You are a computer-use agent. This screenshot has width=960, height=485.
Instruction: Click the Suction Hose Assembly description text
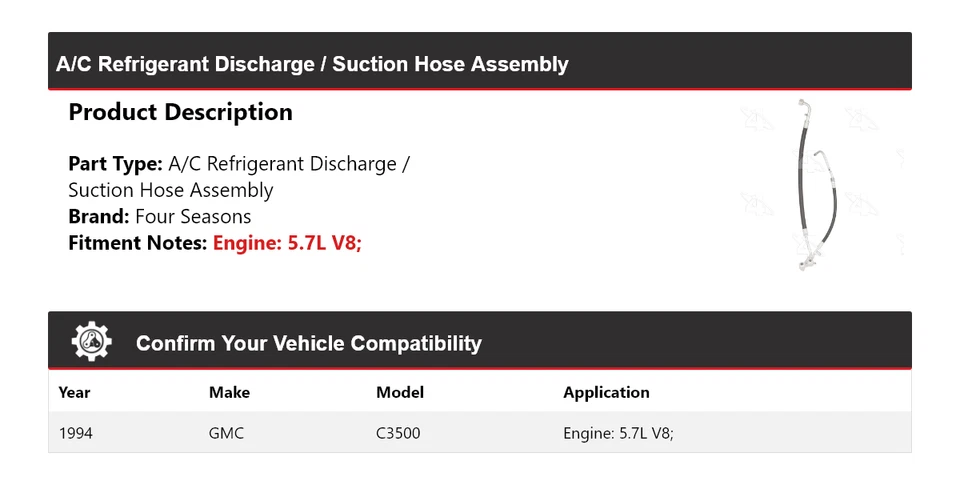tap(170, 190)
